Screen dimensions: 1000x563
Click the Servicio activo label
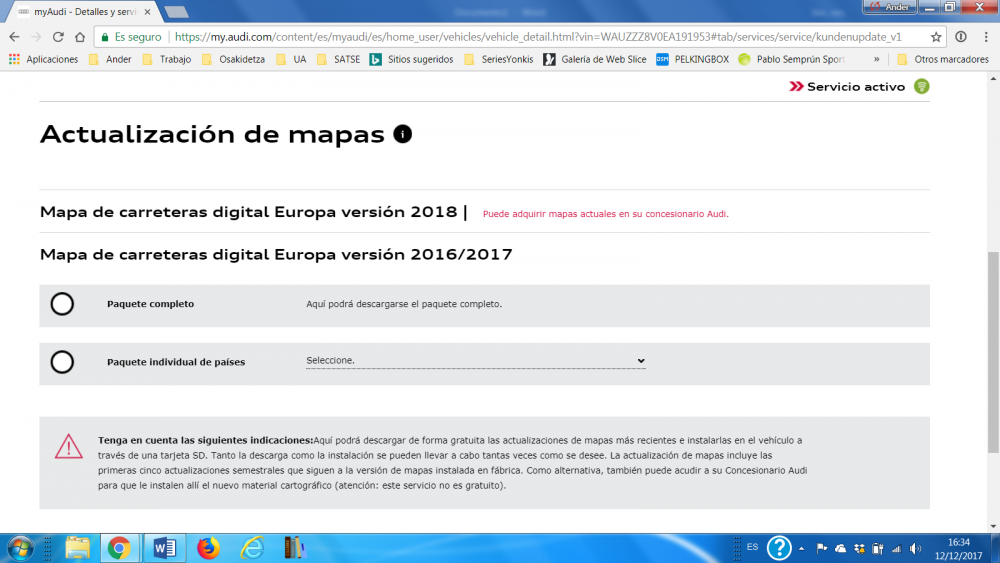tap(856, 87)
